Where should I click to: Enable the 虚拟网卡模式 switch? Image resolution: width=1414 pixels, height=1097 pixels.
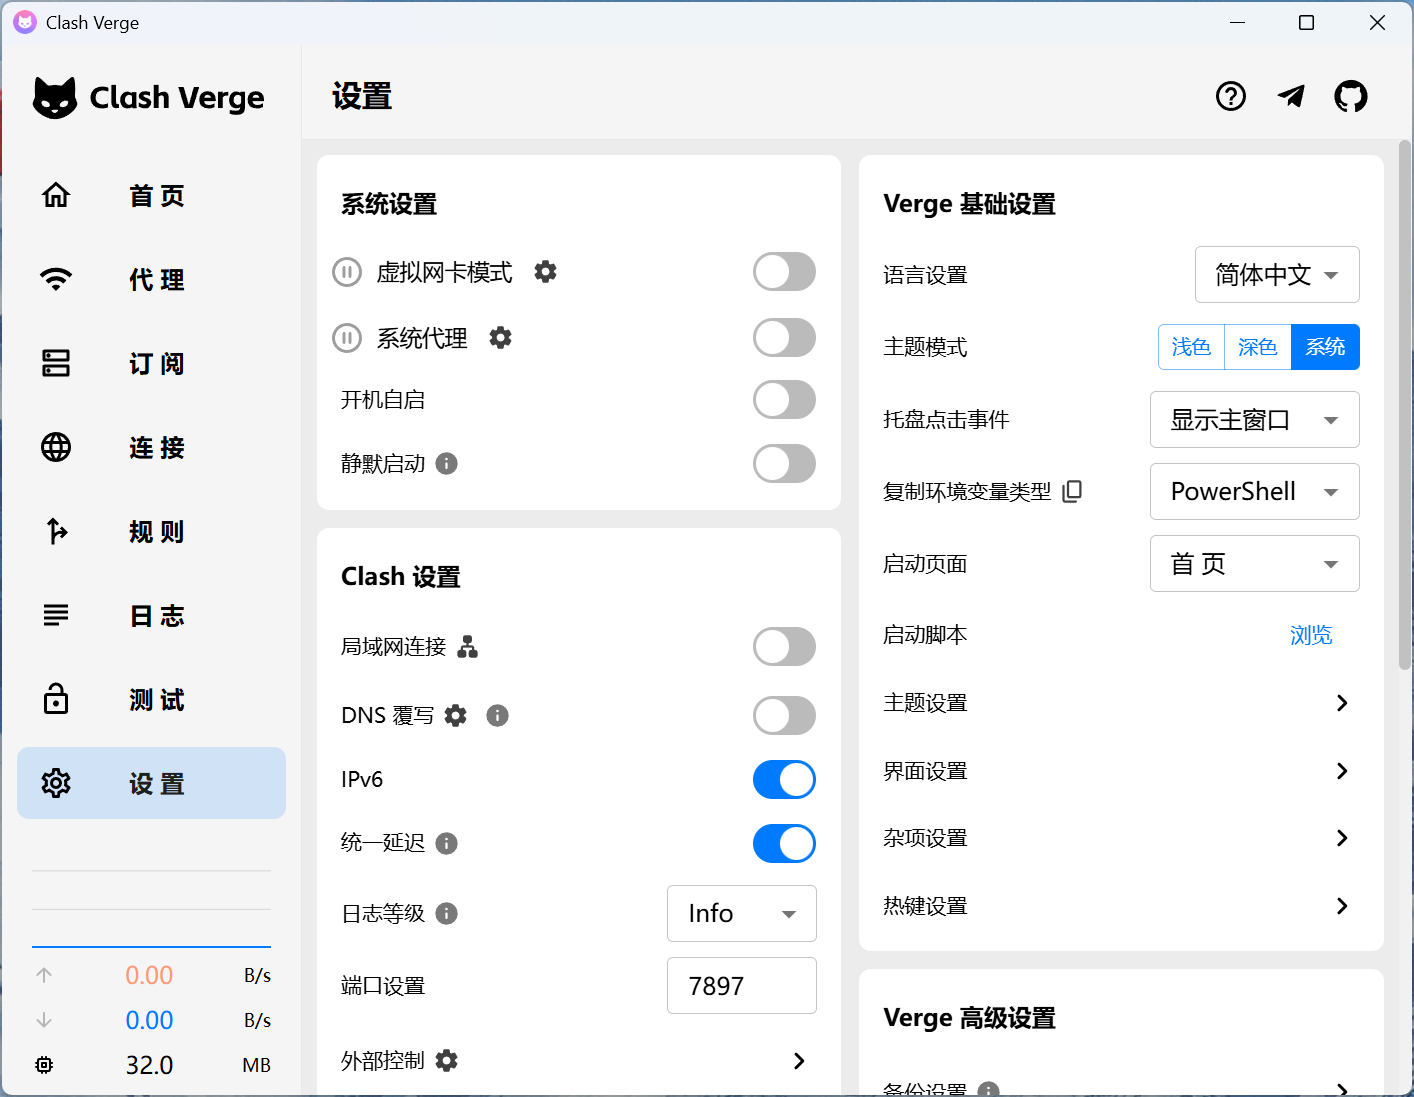(x=784, y=272)
